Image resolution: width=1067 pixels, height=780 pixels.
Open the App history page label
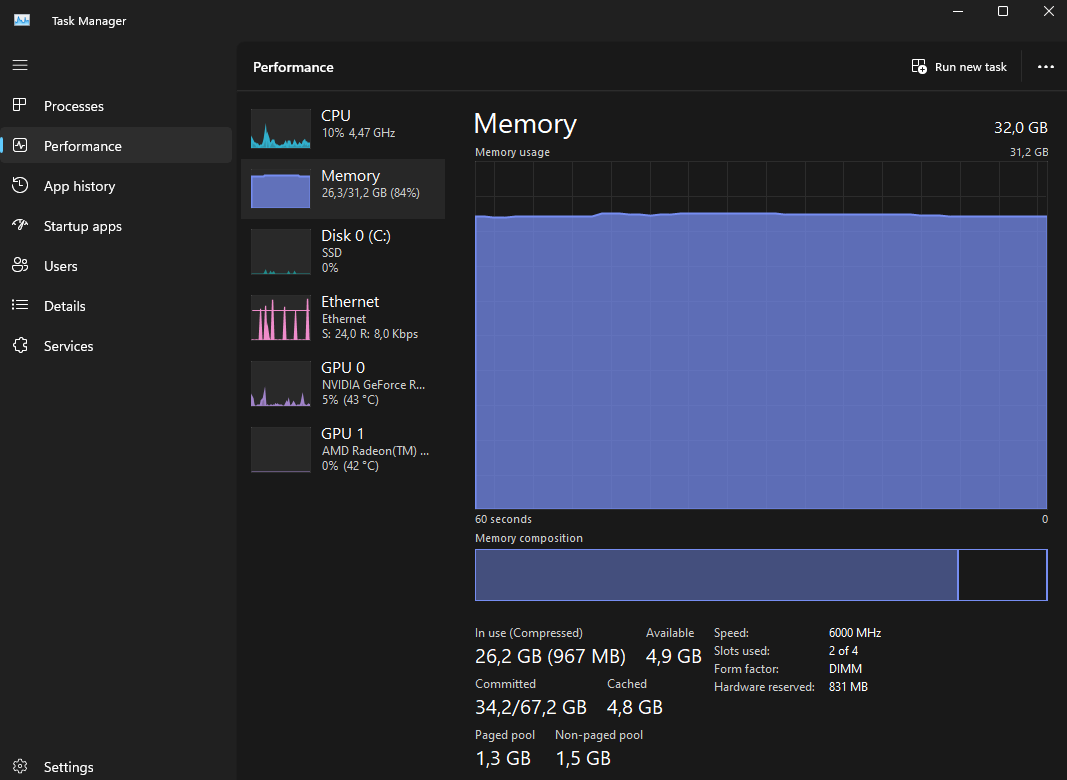[79, 186]
